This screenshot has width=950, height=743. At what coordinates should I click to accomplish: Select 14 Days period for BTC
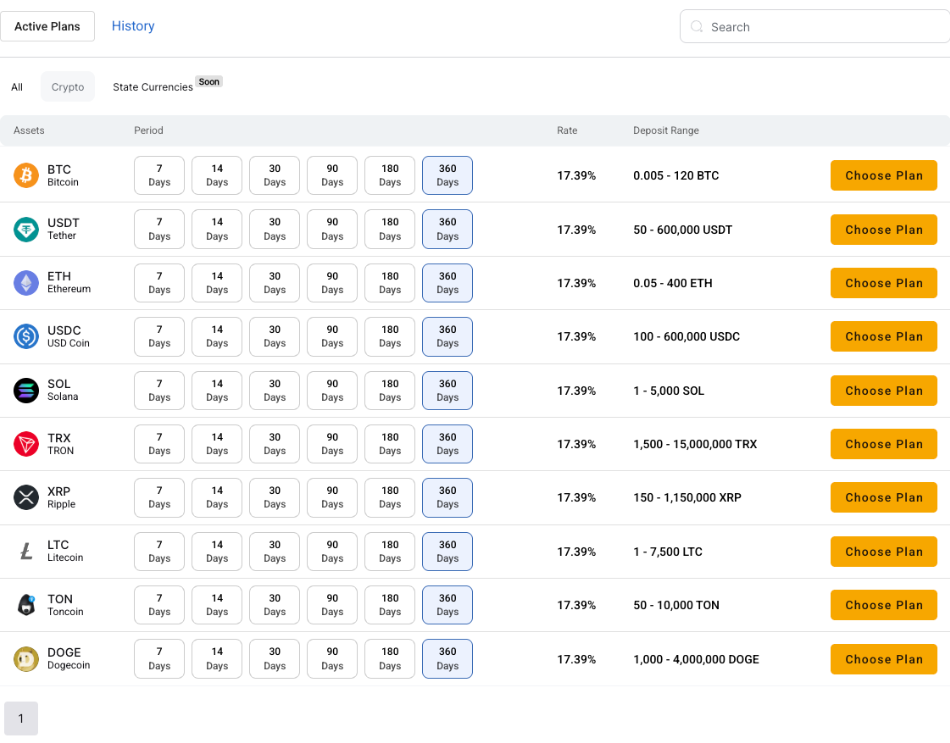click(217, 175)
